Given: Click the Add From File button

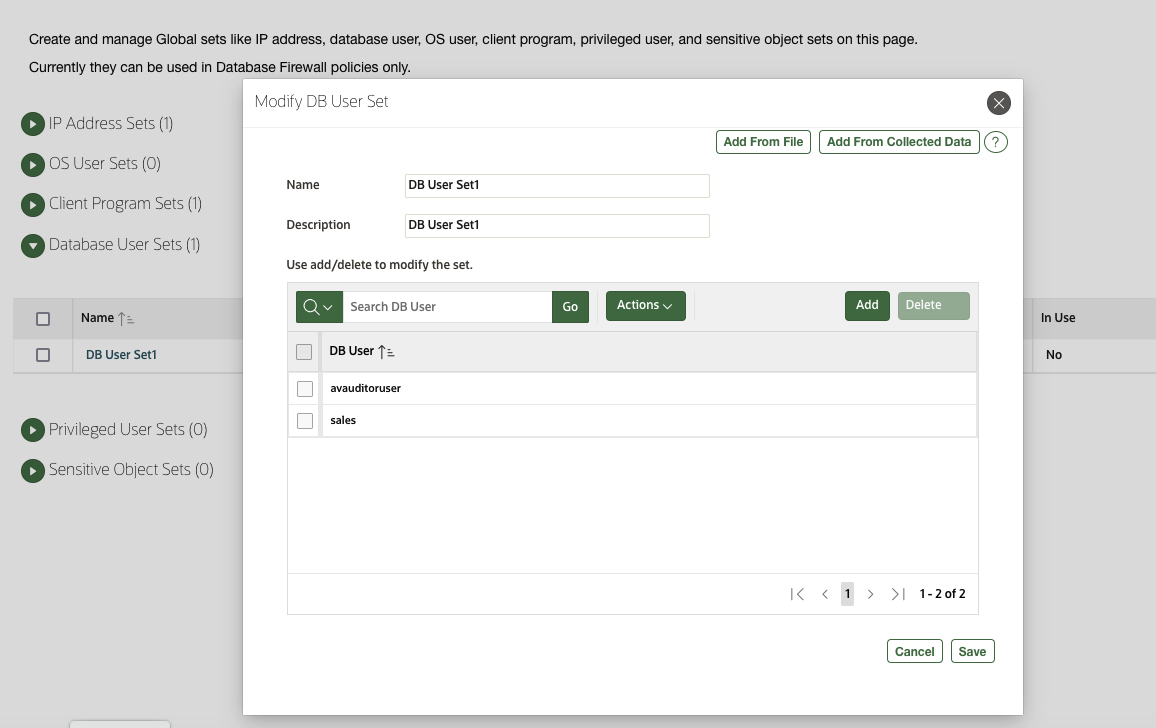Looking at the screenshot, I should [763, 142].
